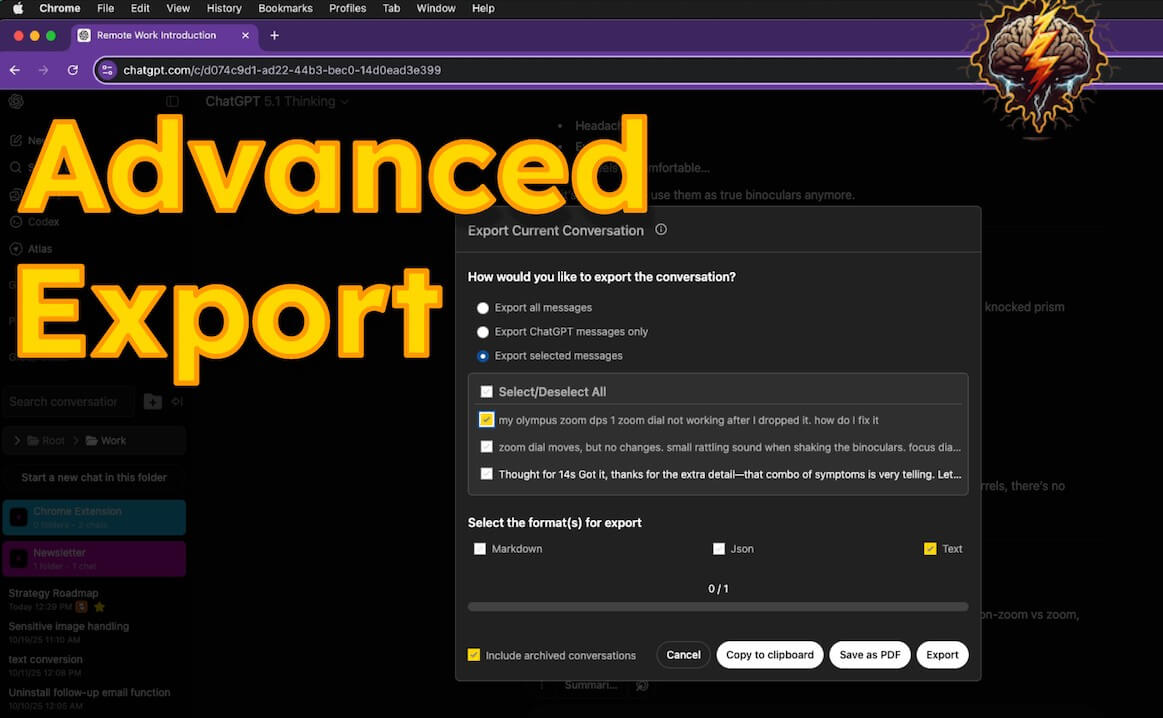Open the Profiles menu
Viewport: 1163px width, 718px height.
point(348,8)
